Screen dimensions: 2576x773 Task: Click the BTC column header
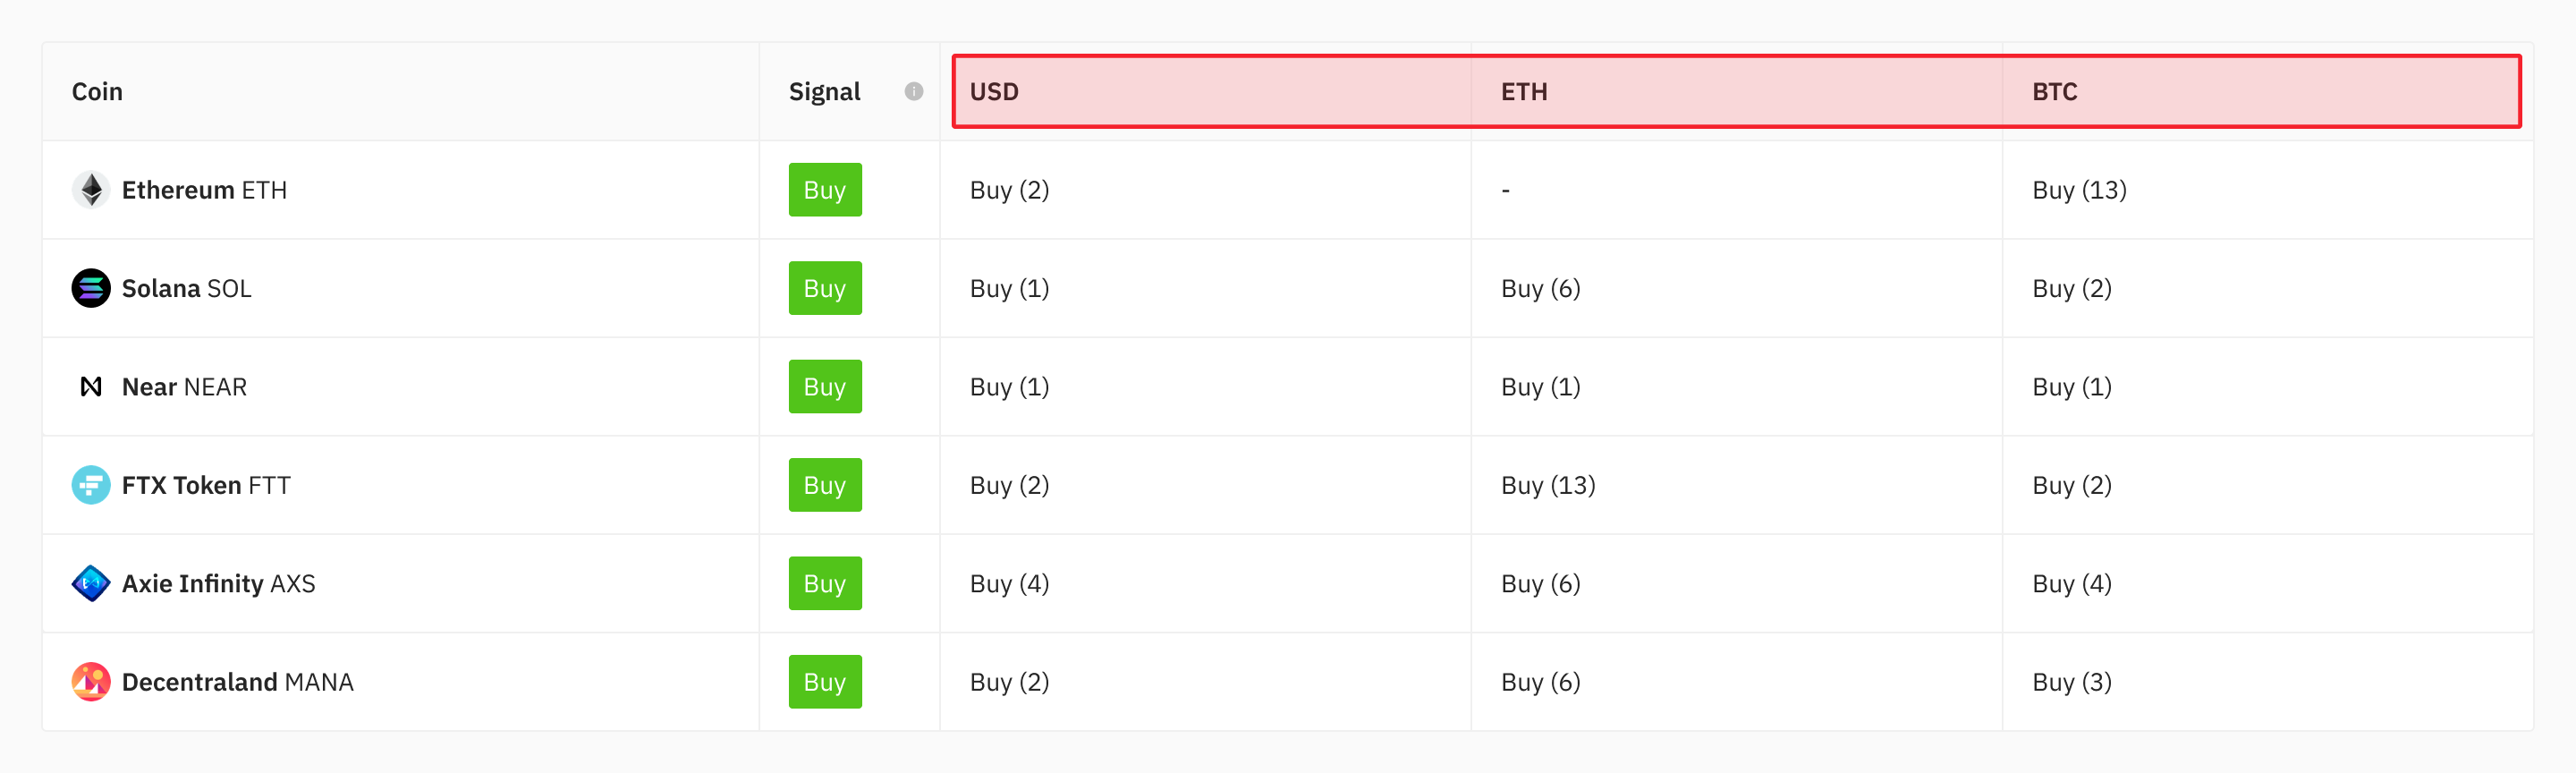tap(2052, 91)
